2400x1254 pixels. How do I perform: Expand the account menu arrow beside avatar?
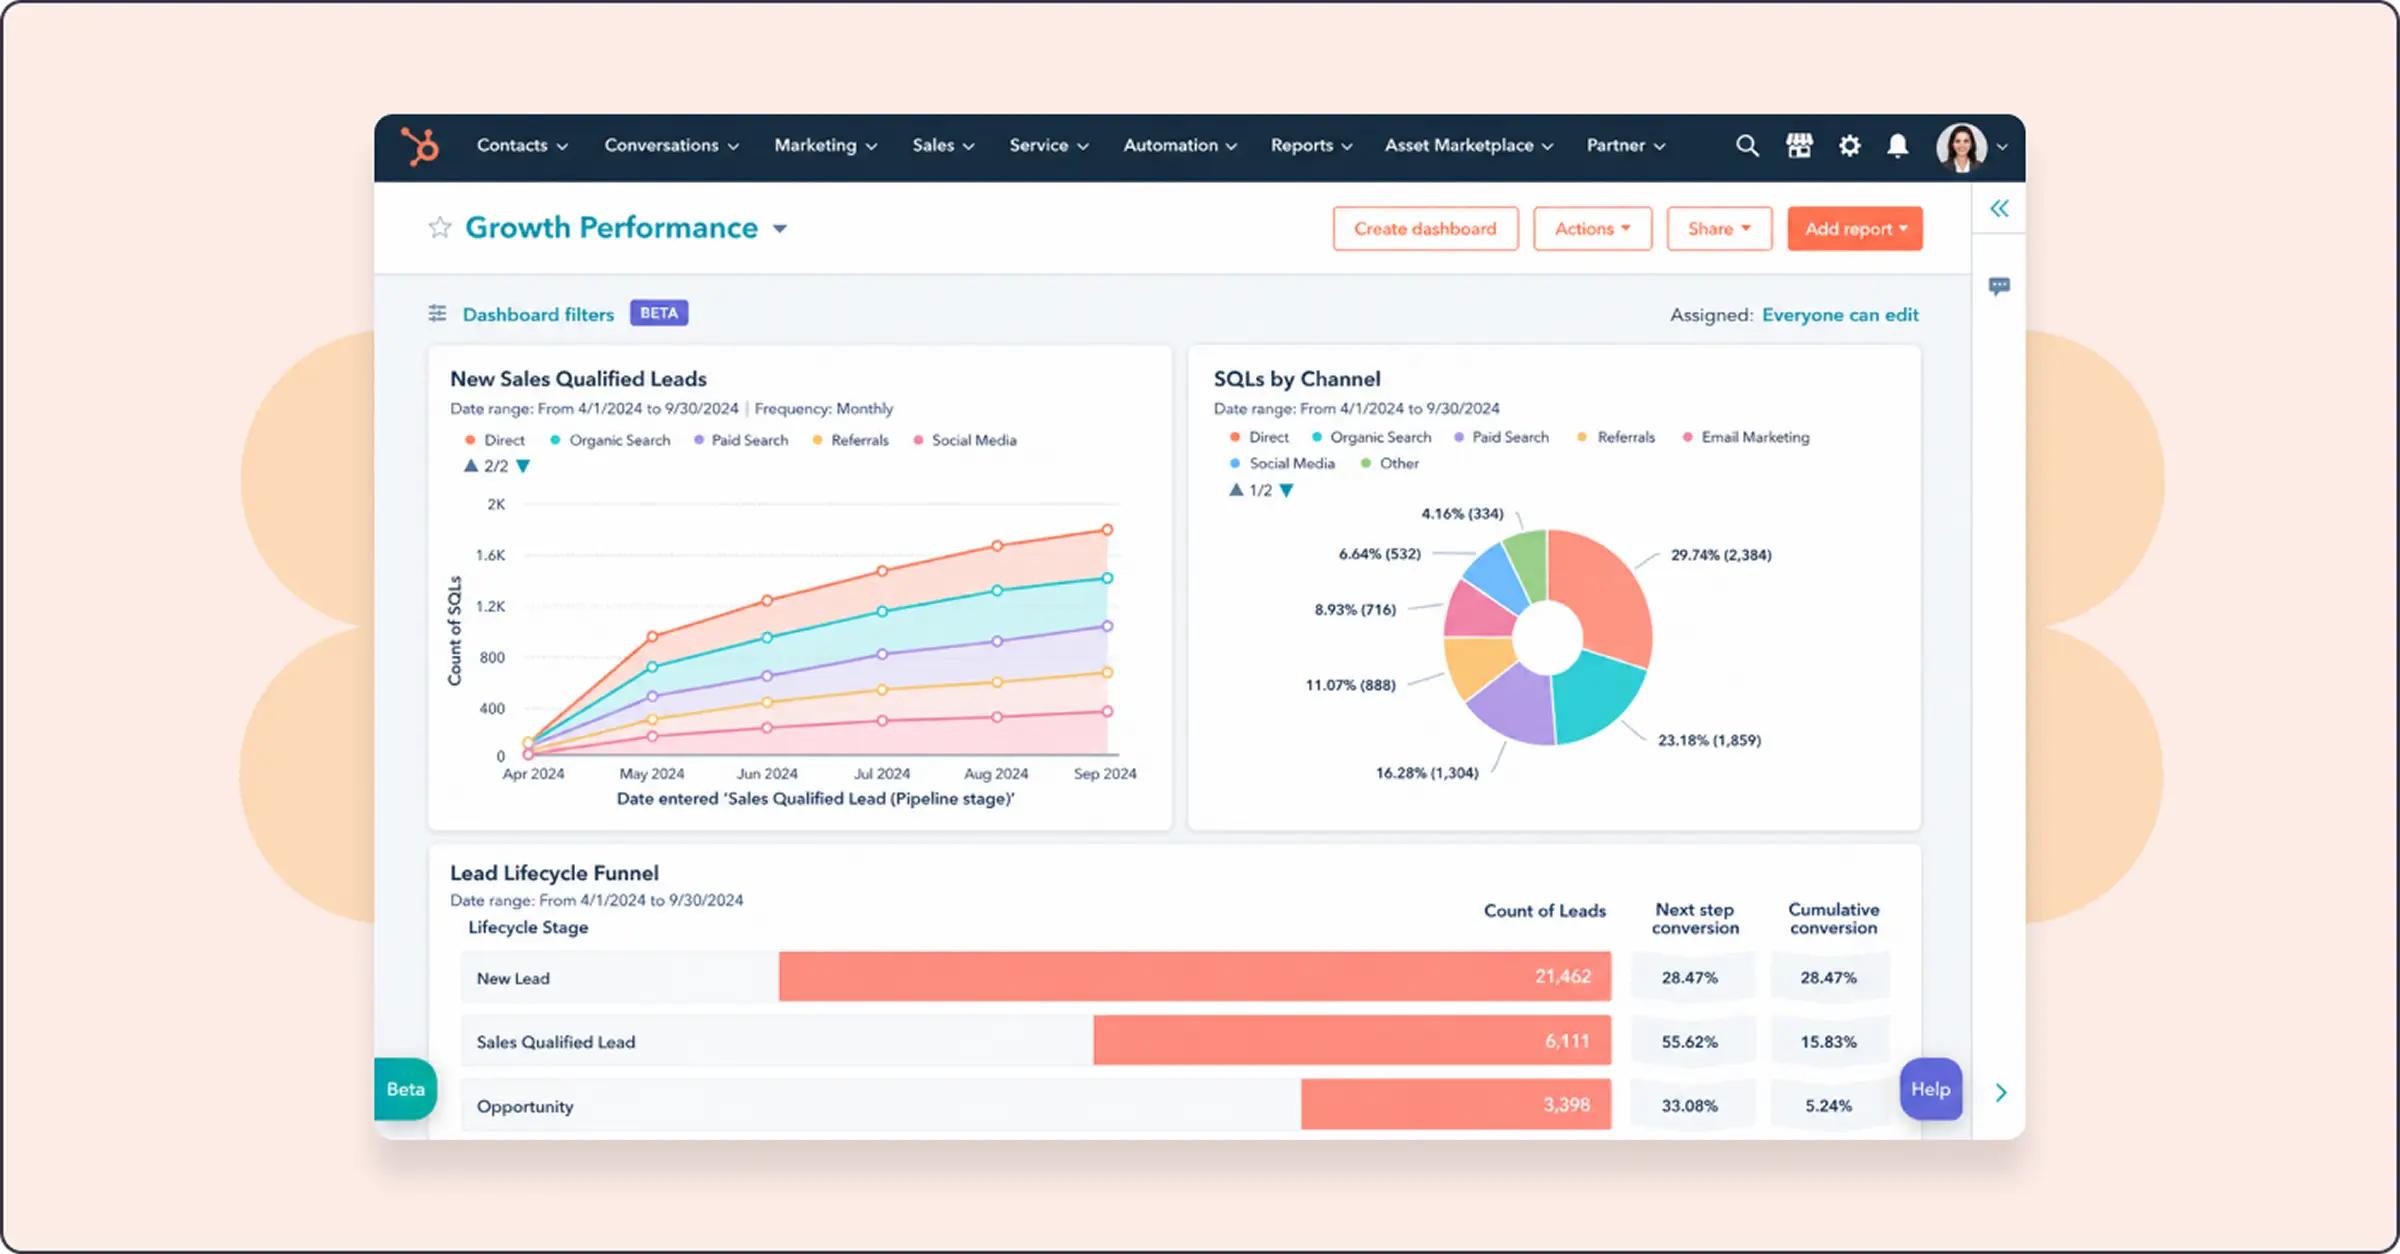coord(2002,147)
